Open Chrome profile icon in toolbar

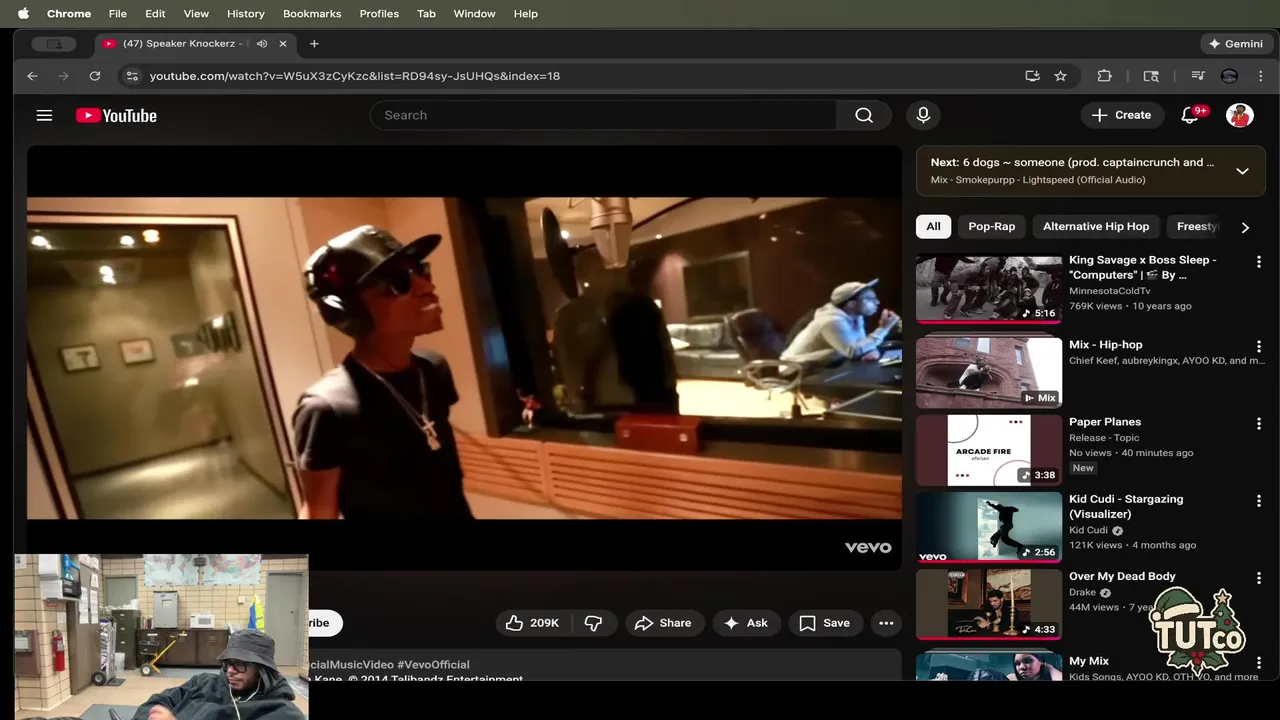point(1230,76)
